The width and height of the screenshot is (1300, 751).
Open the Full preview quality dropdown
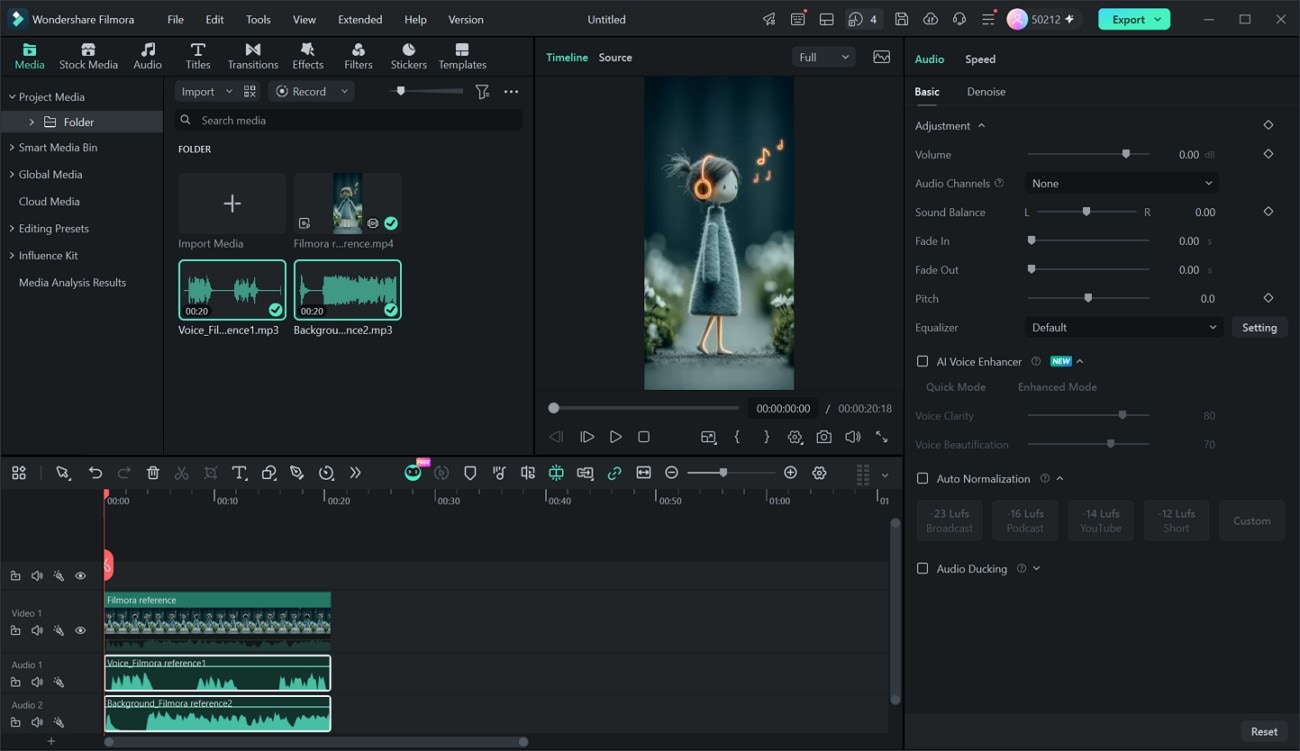click(x=824, y=57)
